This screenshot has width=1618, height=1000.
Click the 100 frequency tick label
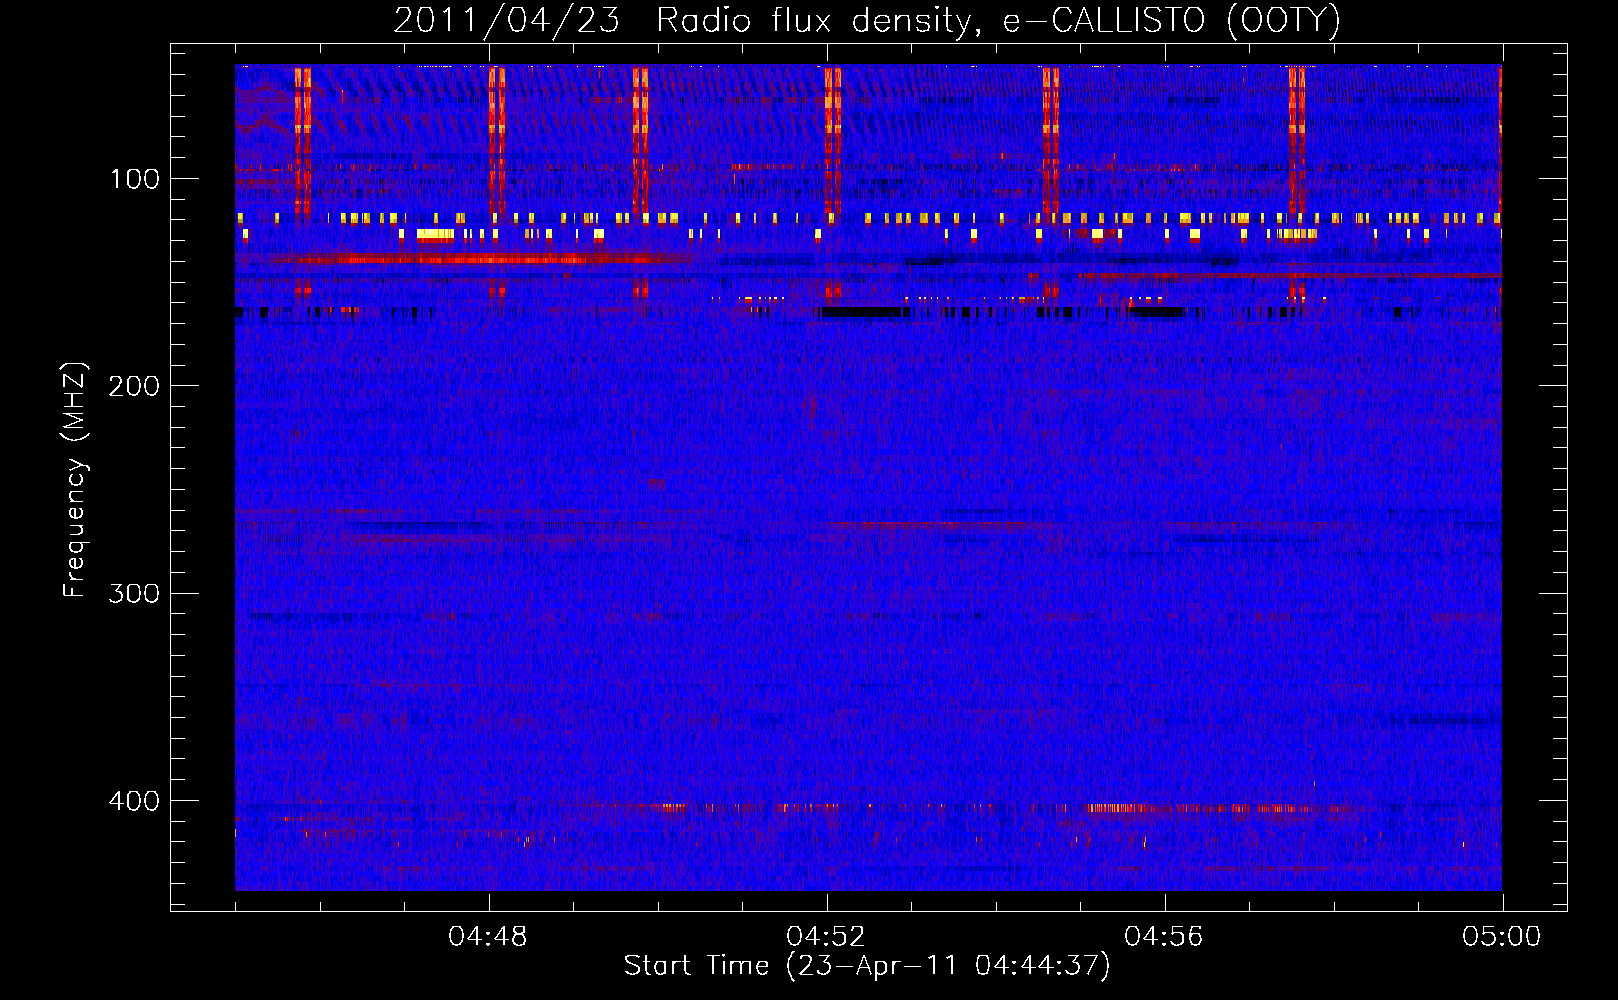[135, 179]
